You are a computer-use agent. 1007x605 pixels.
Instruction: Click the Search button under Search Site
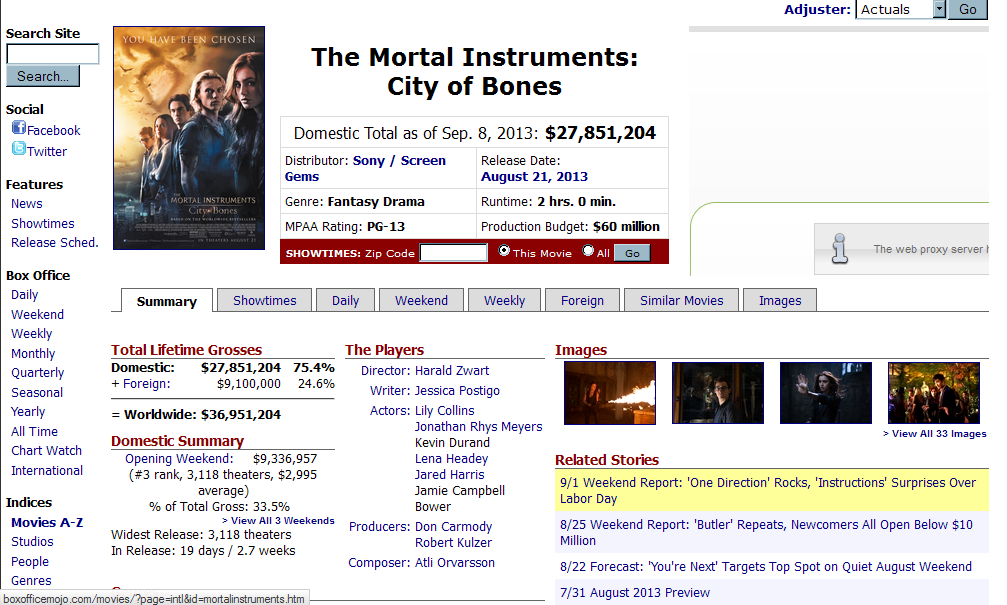(43, 76)
